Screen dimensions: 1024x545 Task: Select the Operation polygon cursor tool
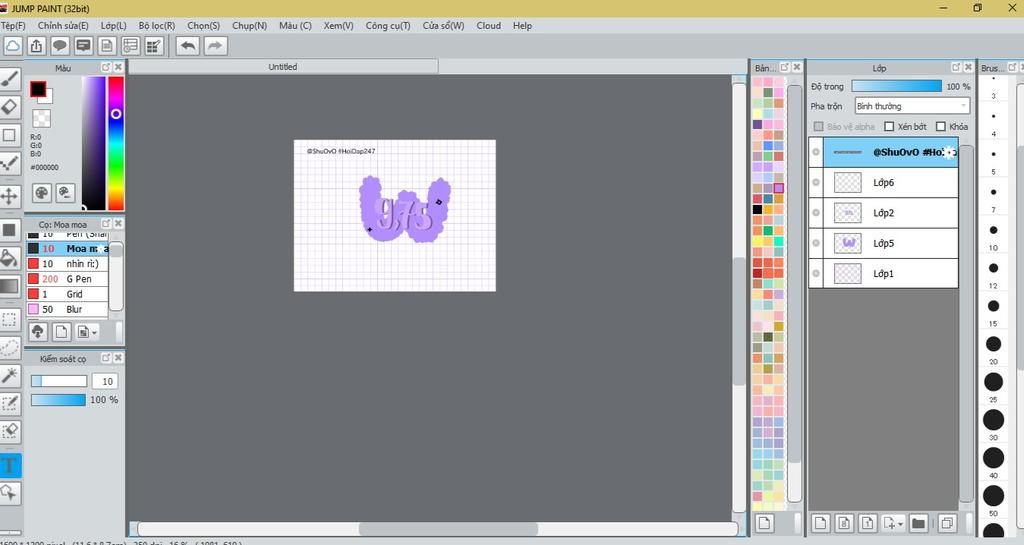coord(9,493)
